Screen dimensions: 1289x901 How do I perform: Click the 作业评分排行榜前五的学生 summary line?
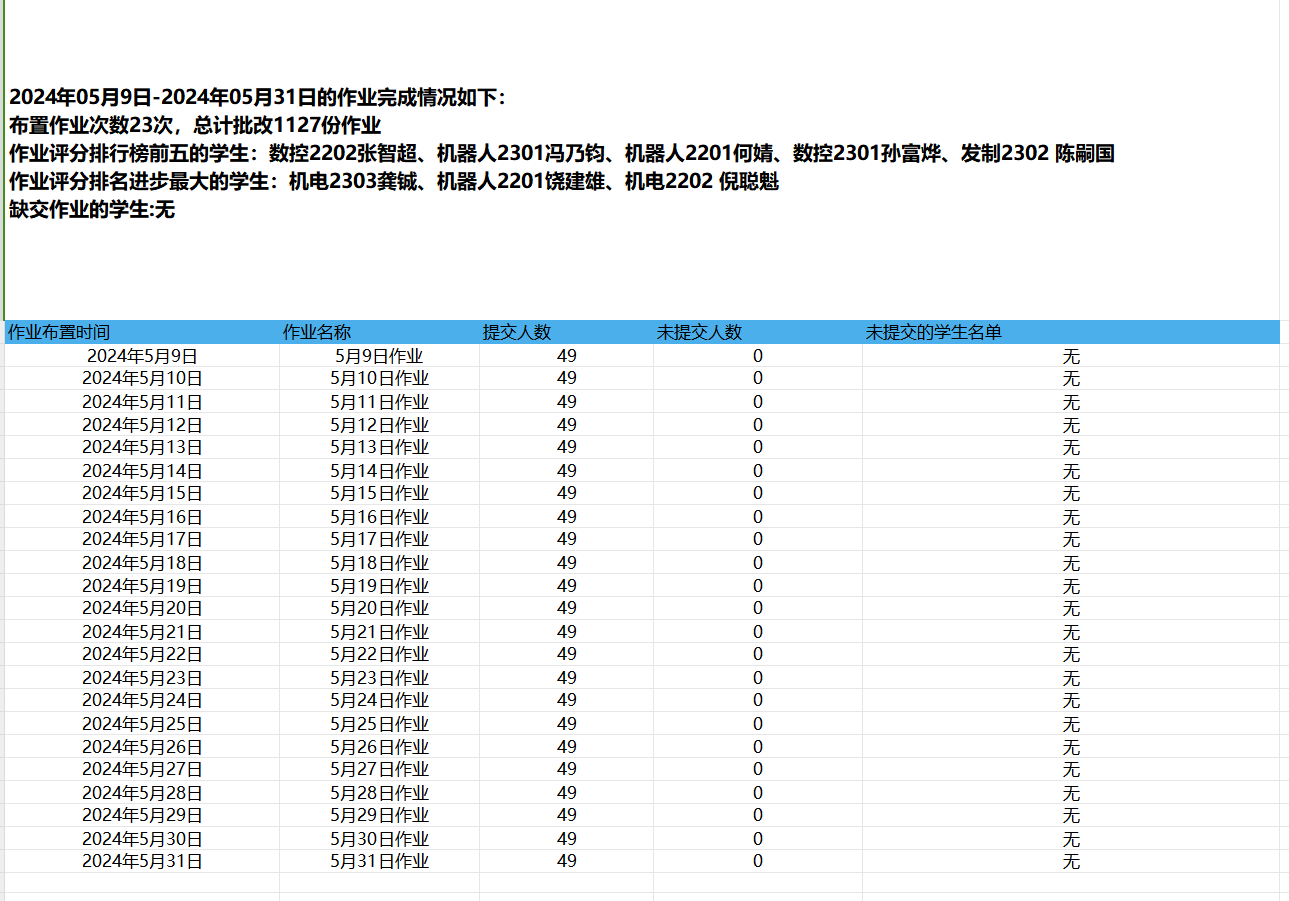561,154
